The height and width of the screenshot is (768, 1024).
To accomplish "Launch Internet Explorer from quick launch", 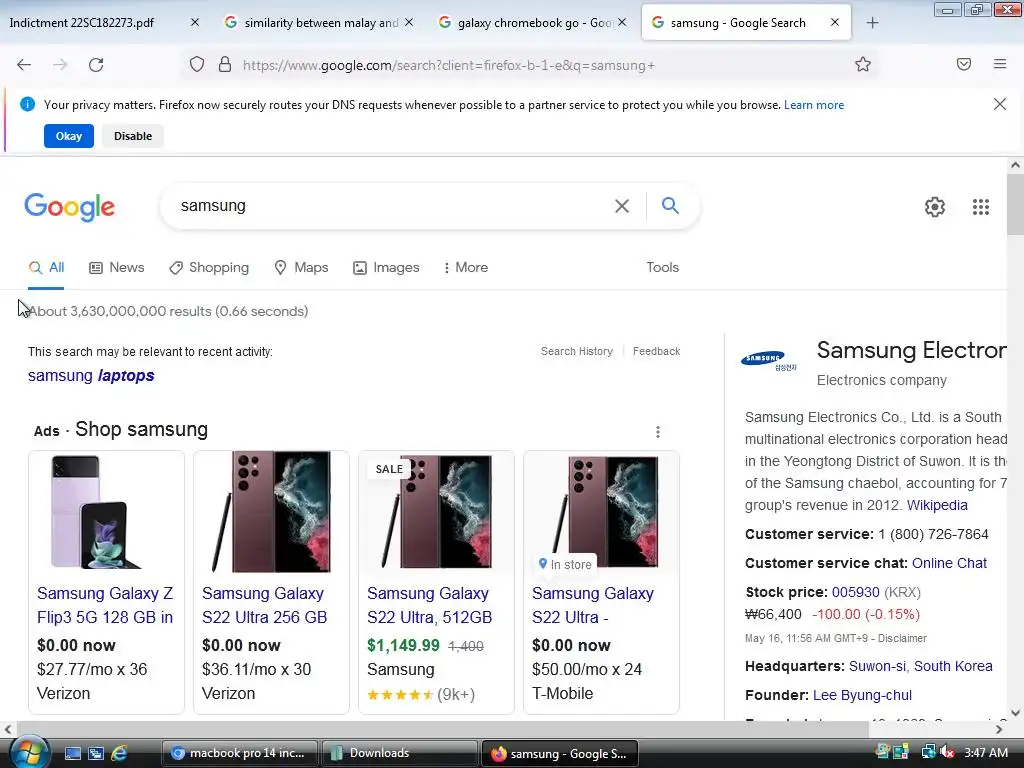I will coord(119,753).
